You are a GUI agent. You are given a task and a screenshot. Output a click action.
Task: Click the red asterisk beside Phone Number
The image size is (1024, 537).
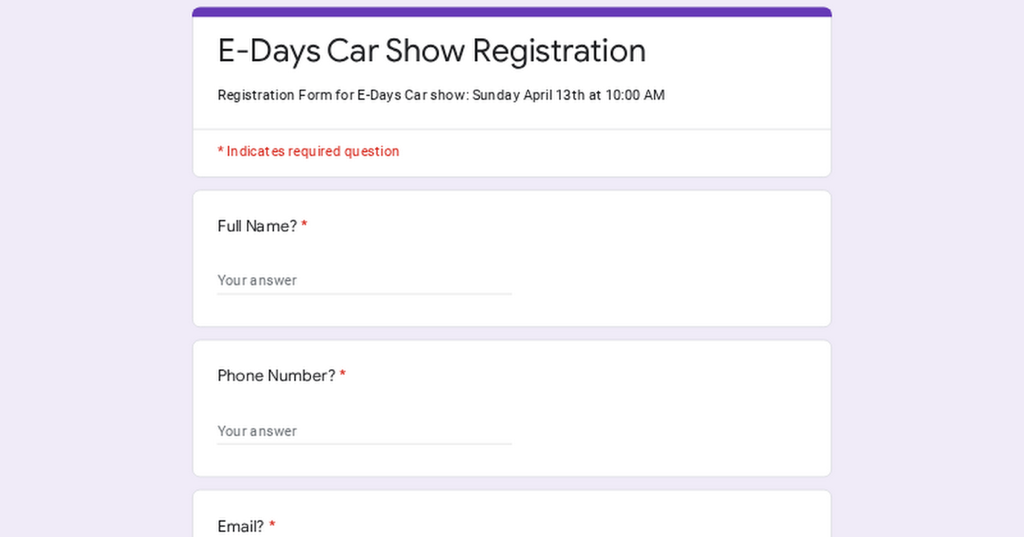342,376
